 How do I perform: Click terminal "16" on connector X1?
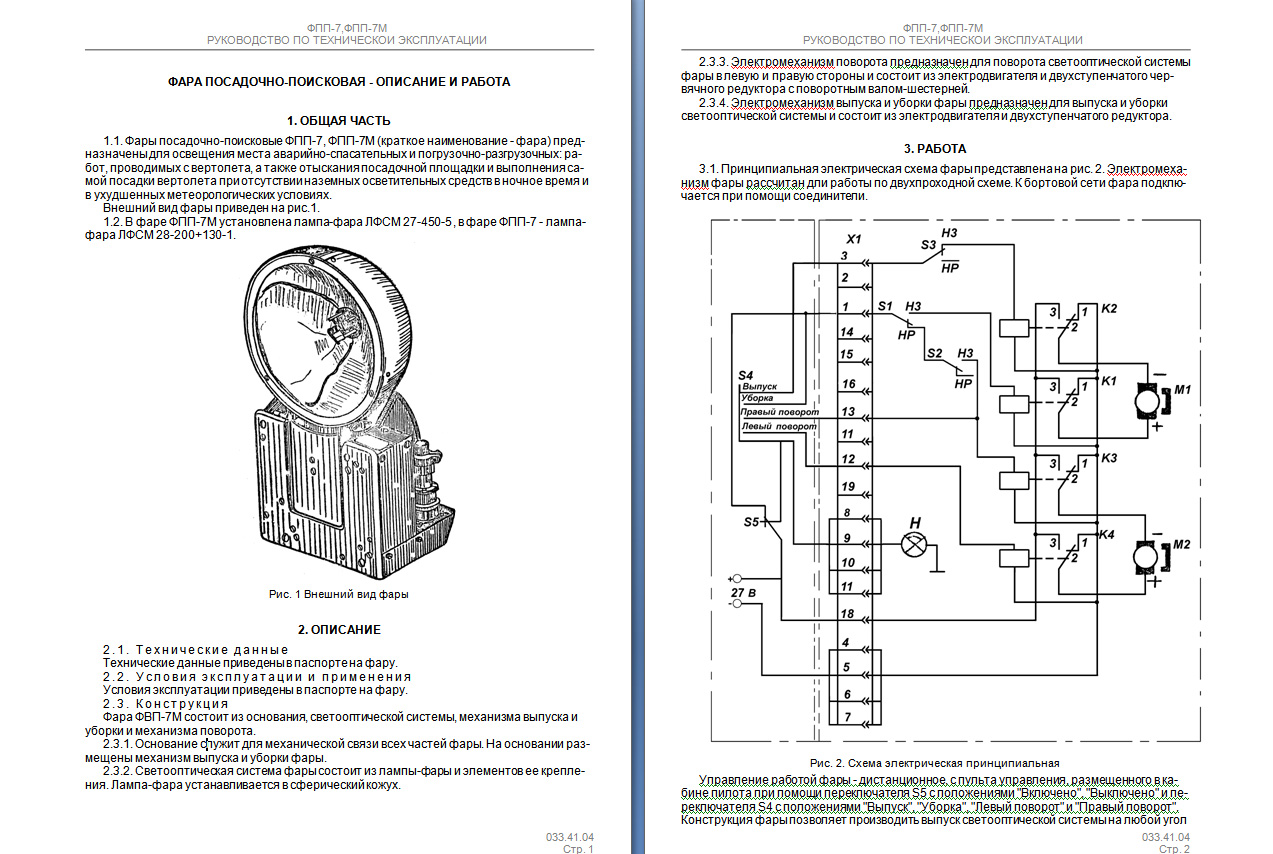[846, 384]
